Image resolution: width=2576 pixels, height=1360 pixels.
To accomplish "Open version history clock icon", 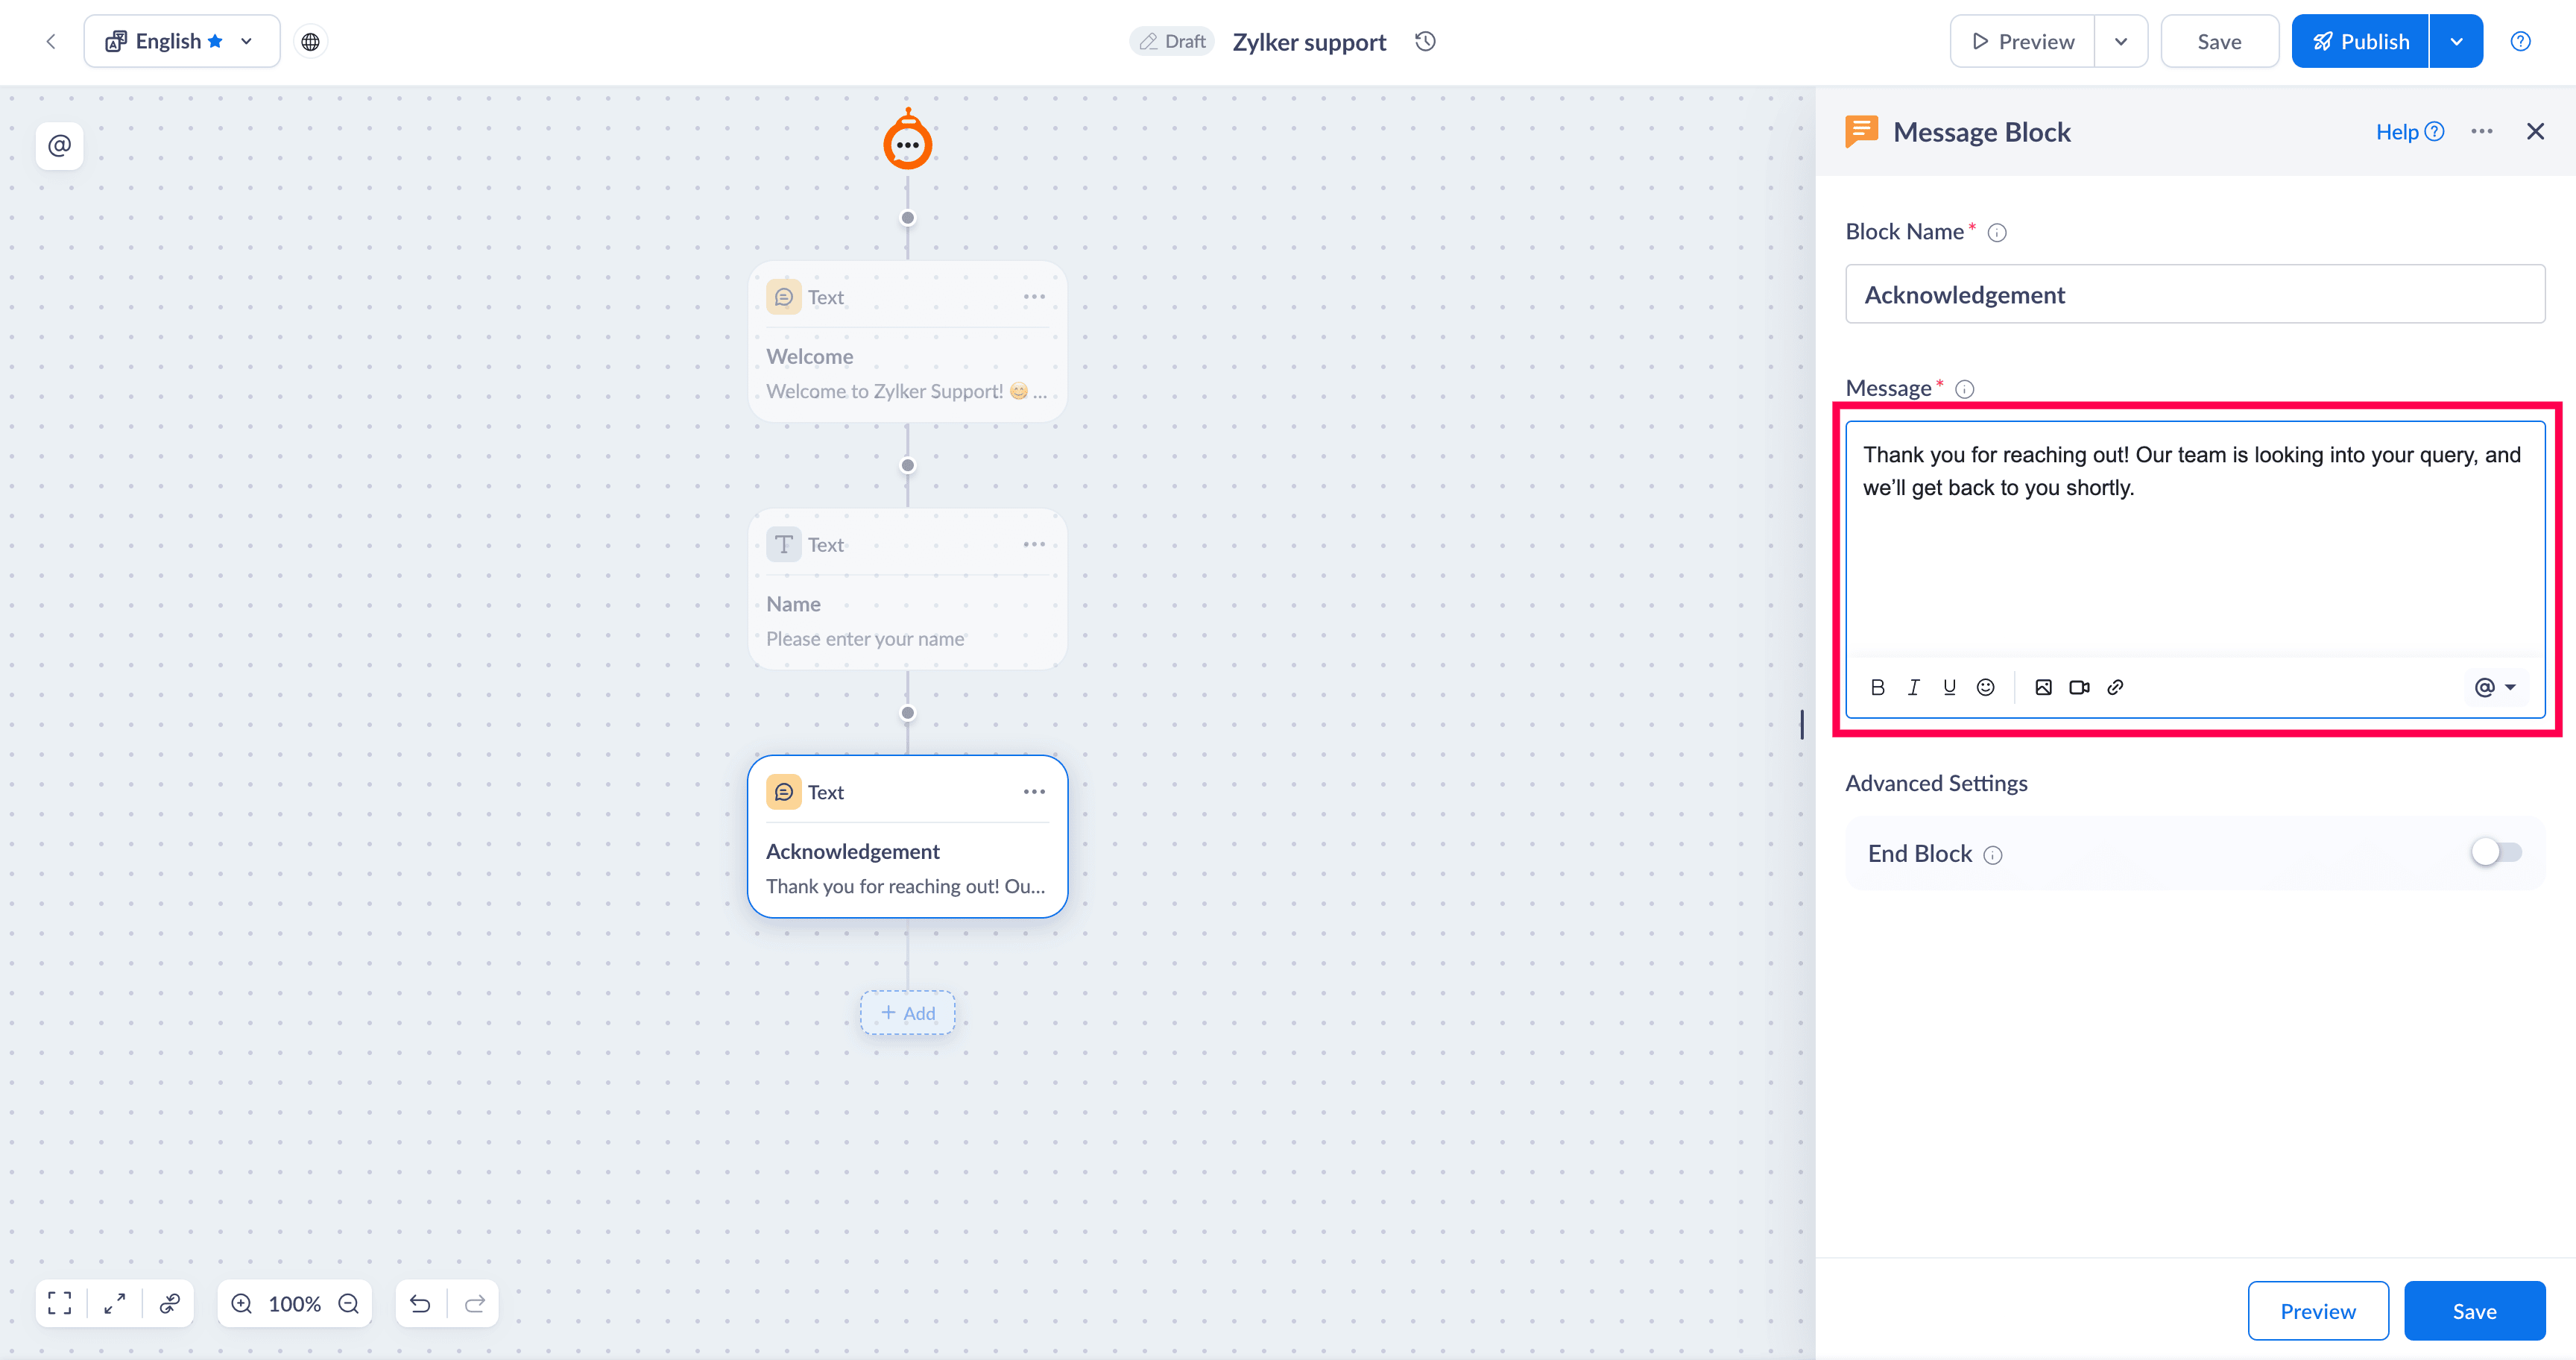I will pos(1425,41).
